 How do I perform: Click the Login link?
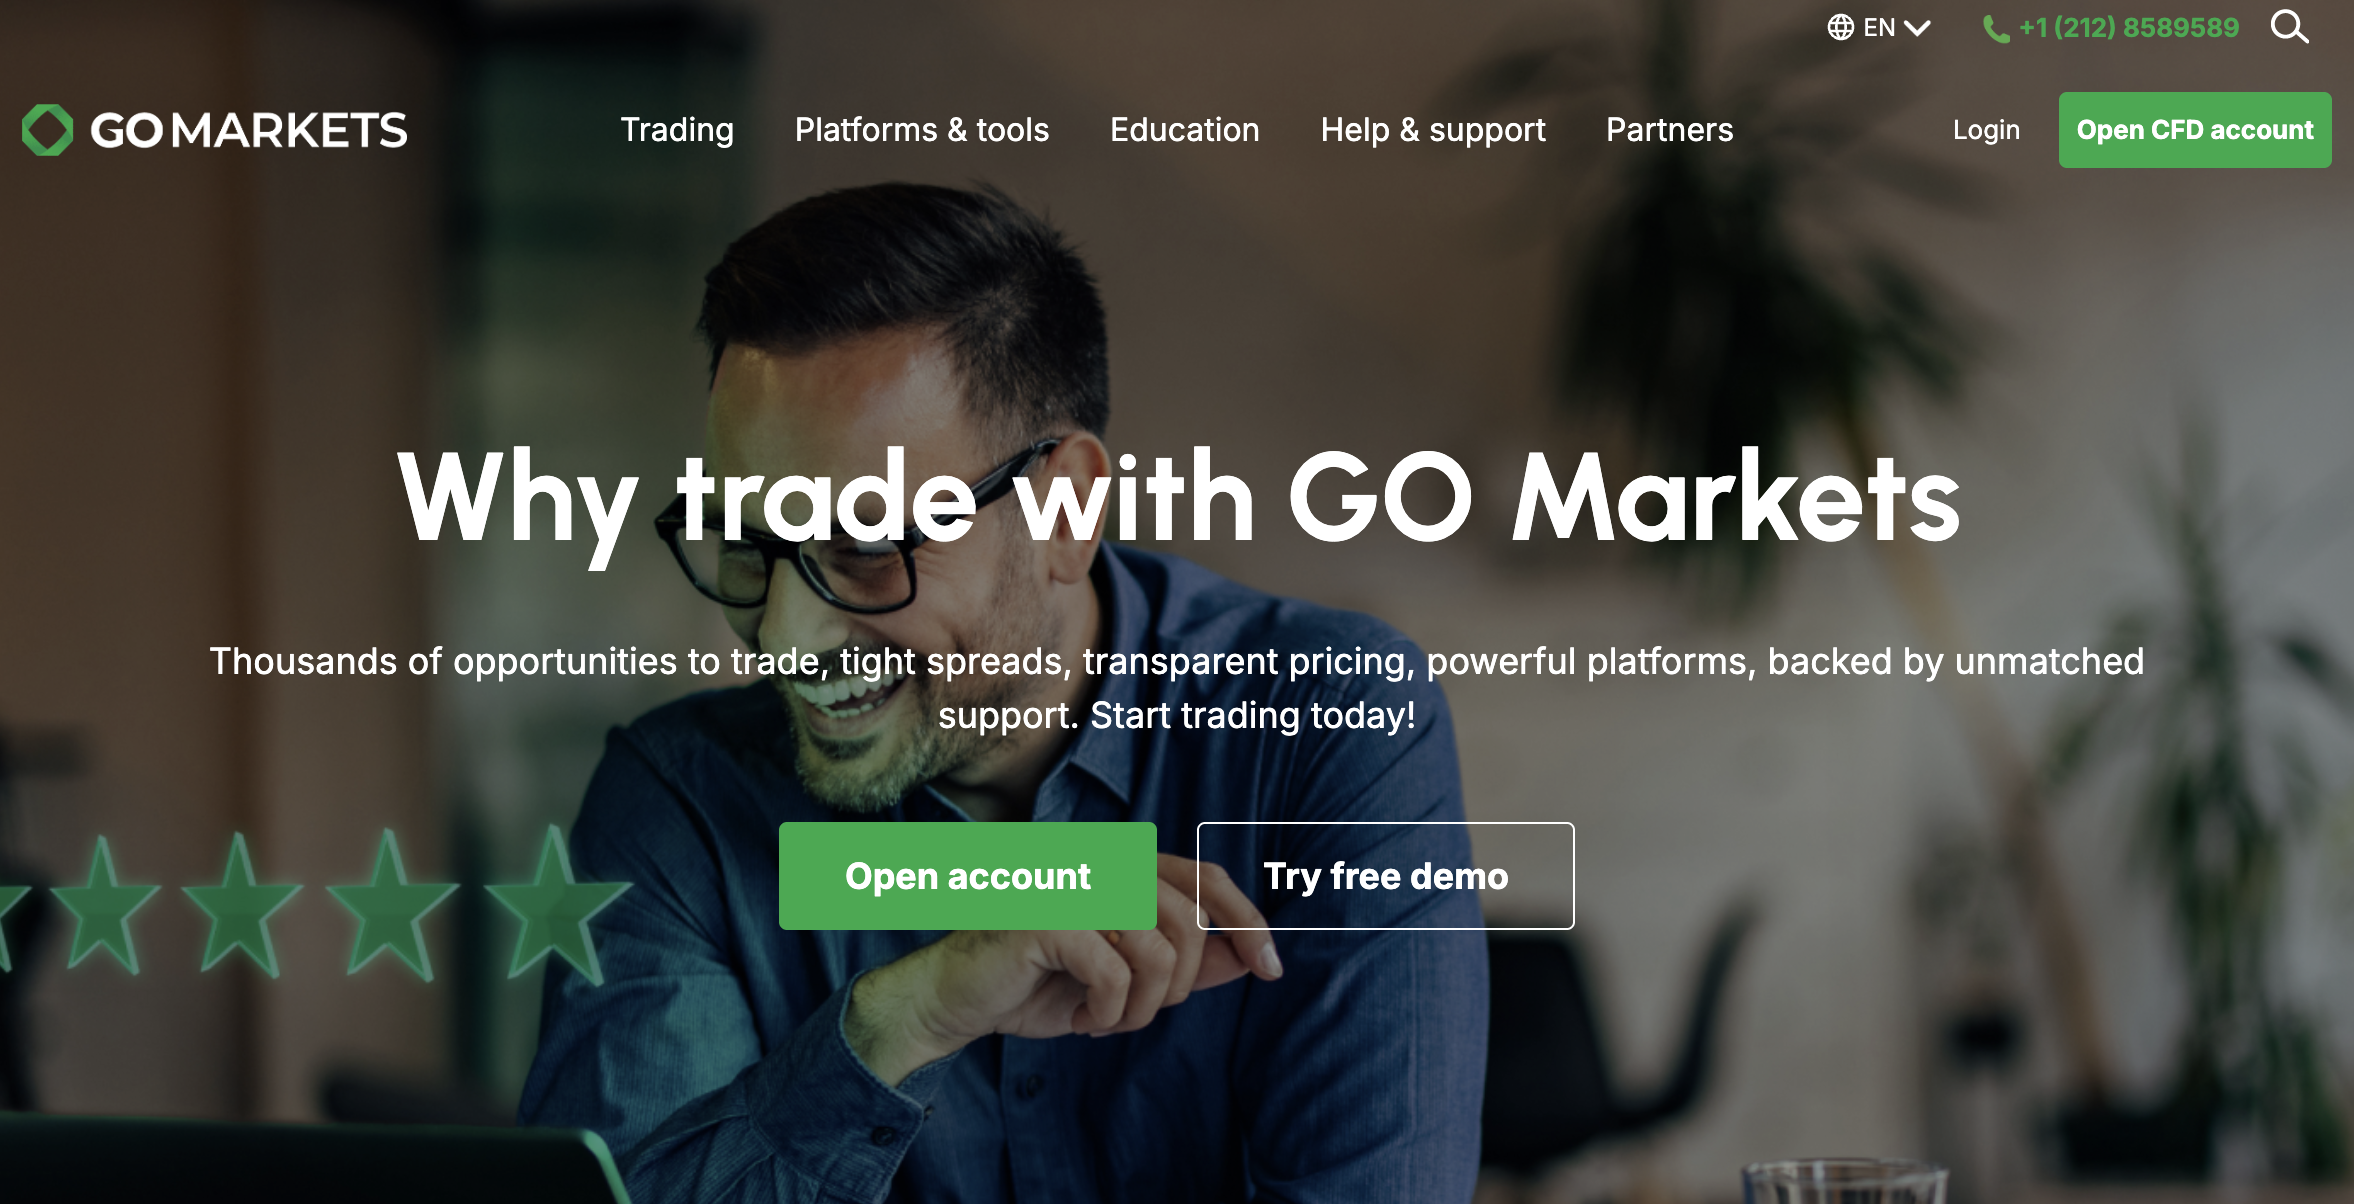1986,130
